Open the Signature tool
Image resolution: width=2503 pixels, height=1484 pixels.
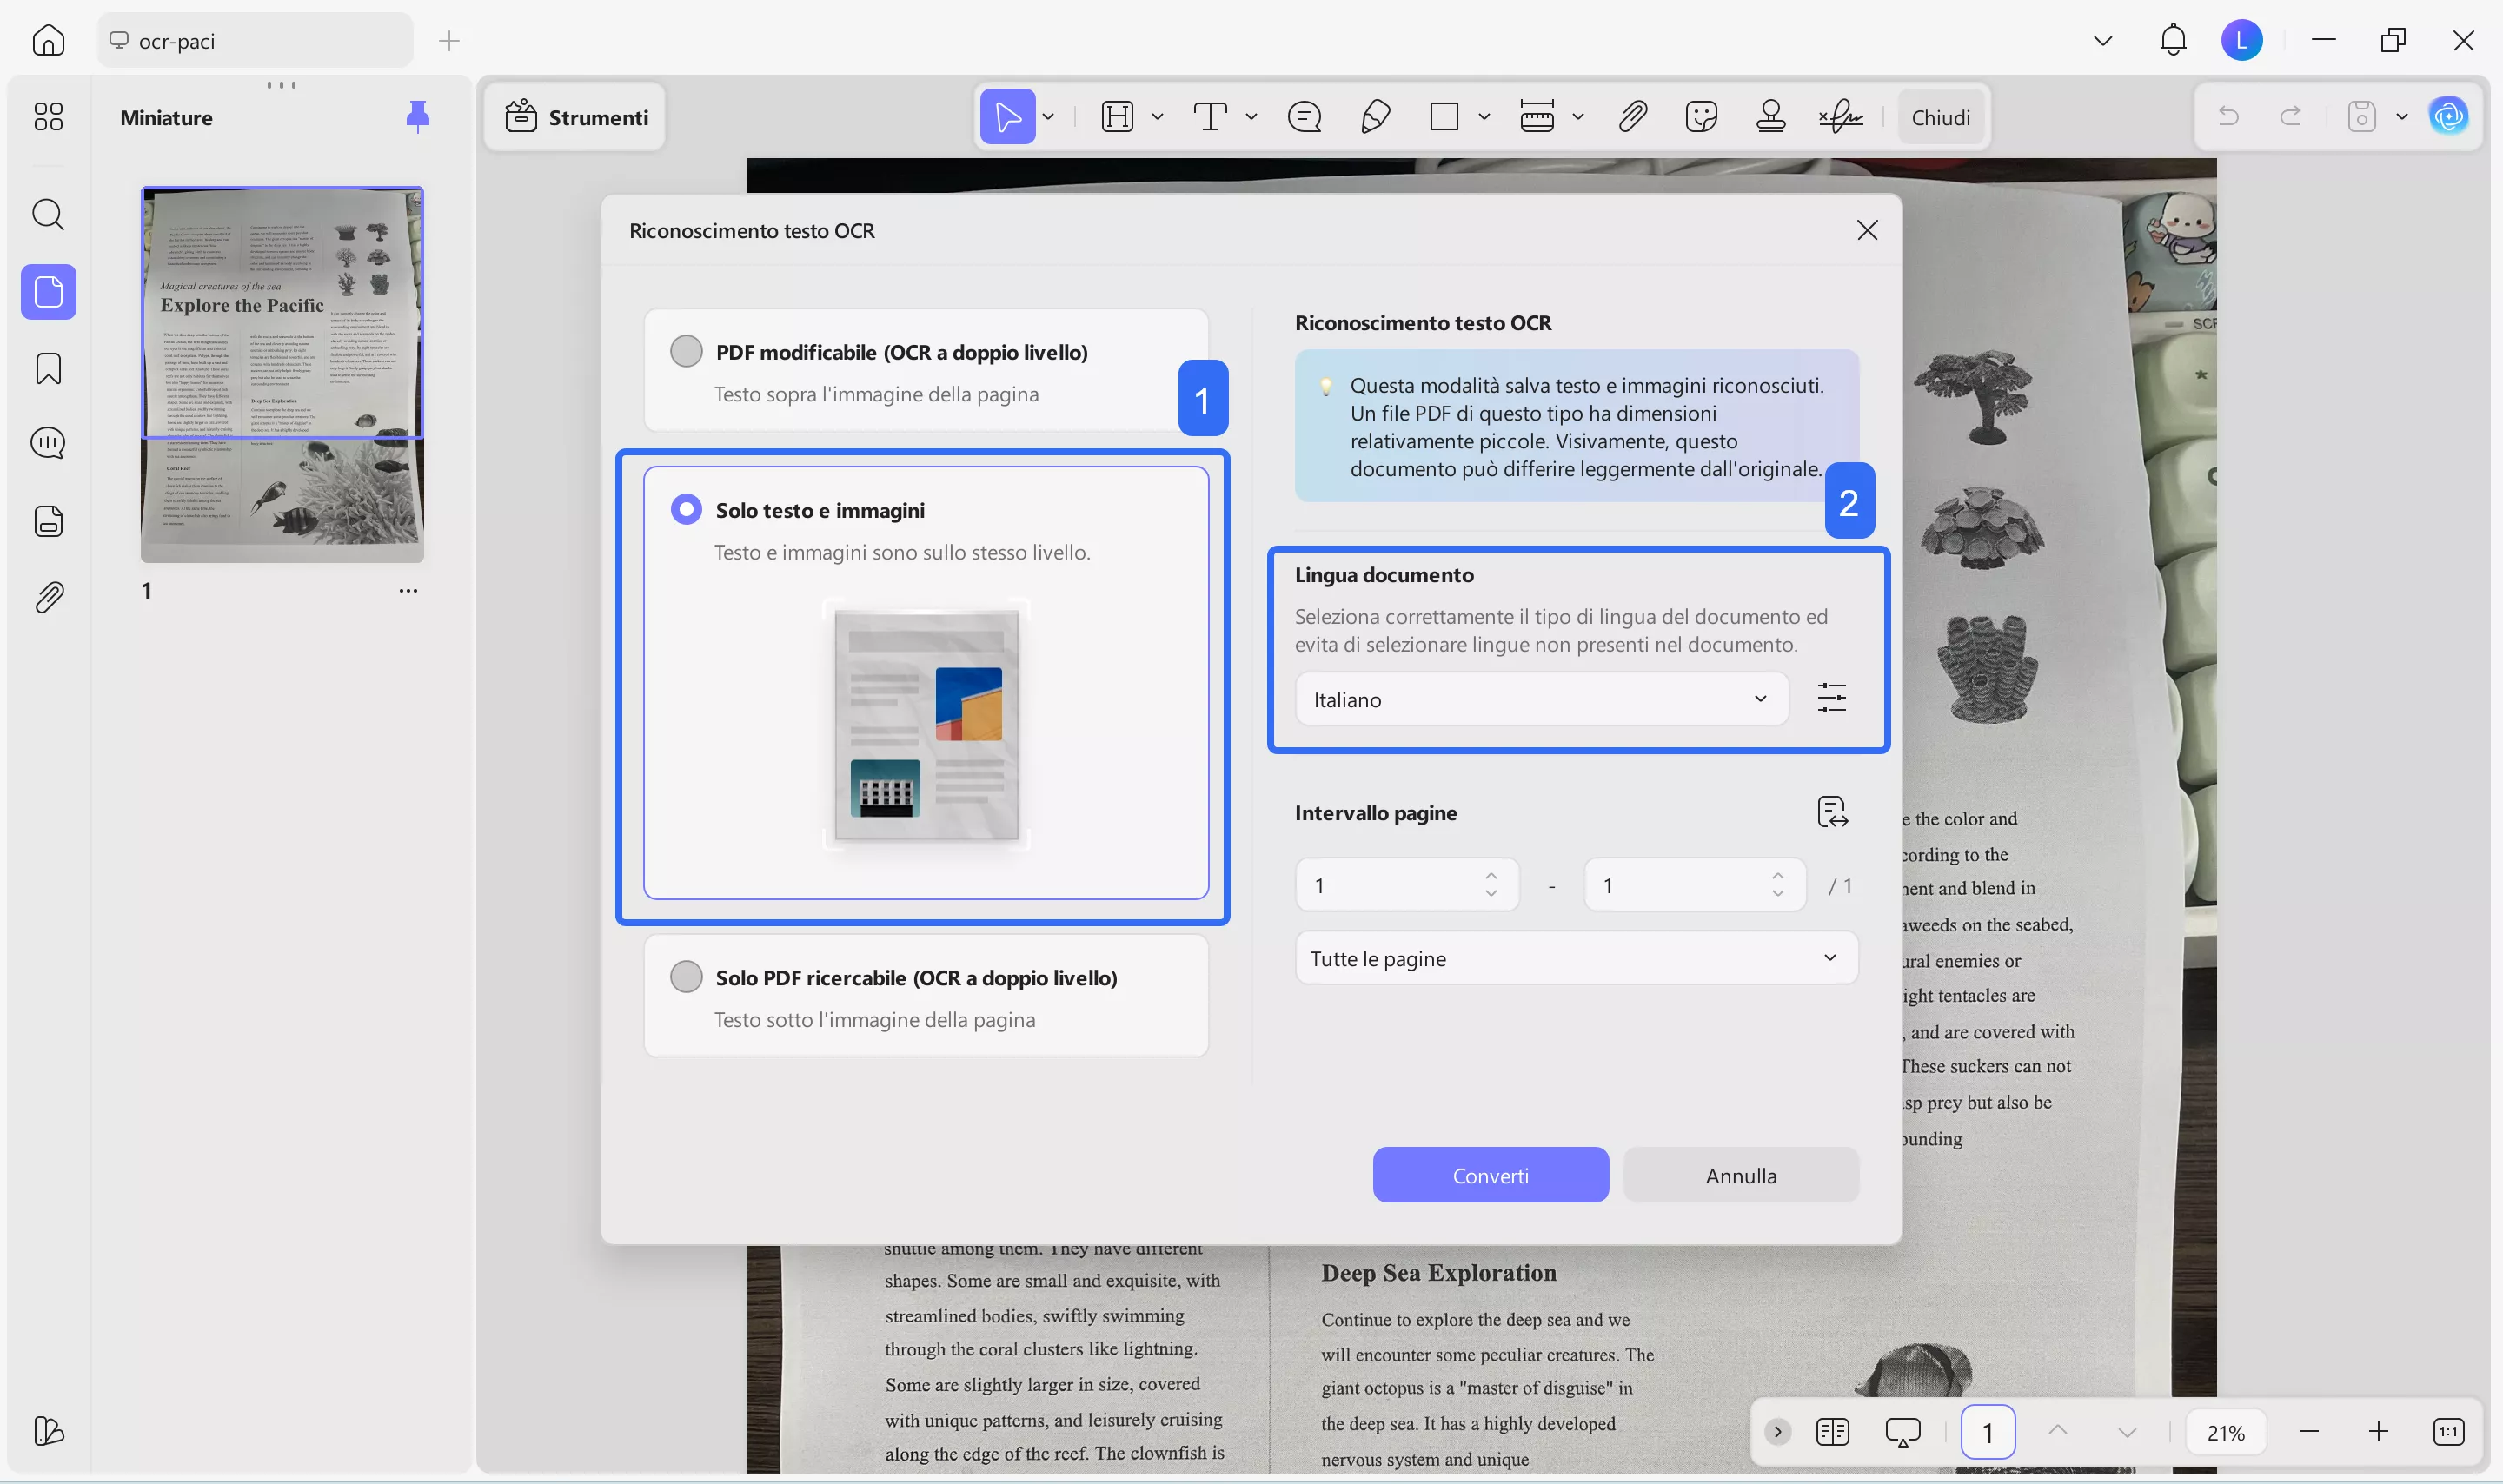(x=1840, y=116)
